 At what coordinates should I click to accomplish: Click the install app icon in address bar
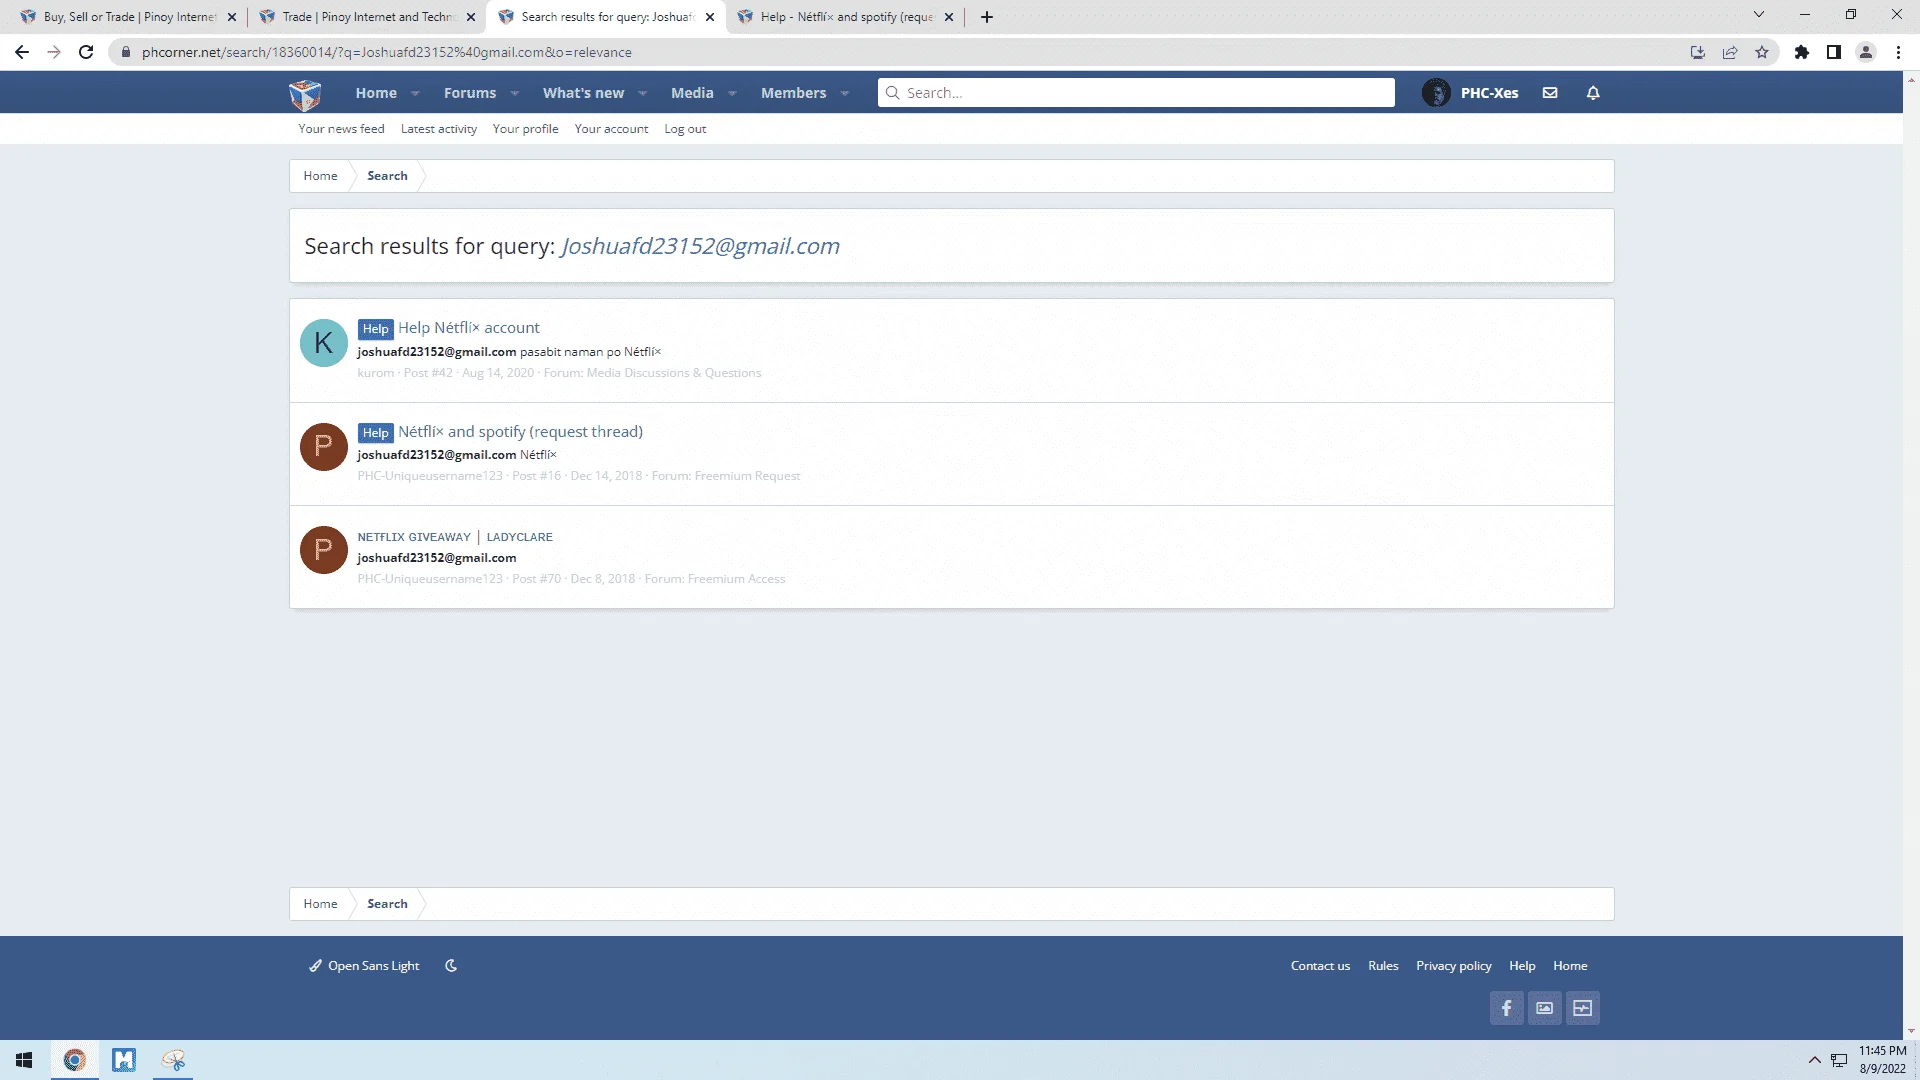1698,52
